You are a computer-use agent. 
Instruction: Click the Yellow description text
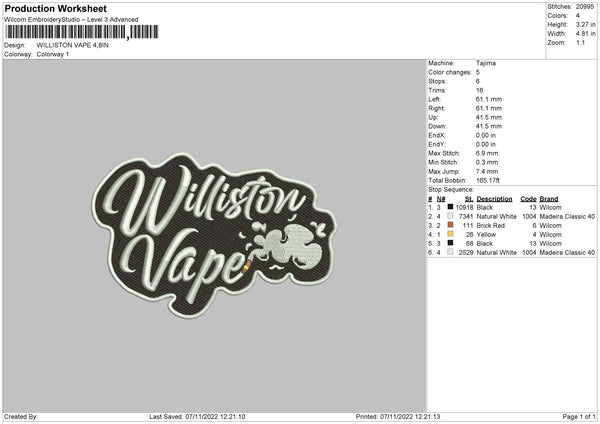click(486, 235)
